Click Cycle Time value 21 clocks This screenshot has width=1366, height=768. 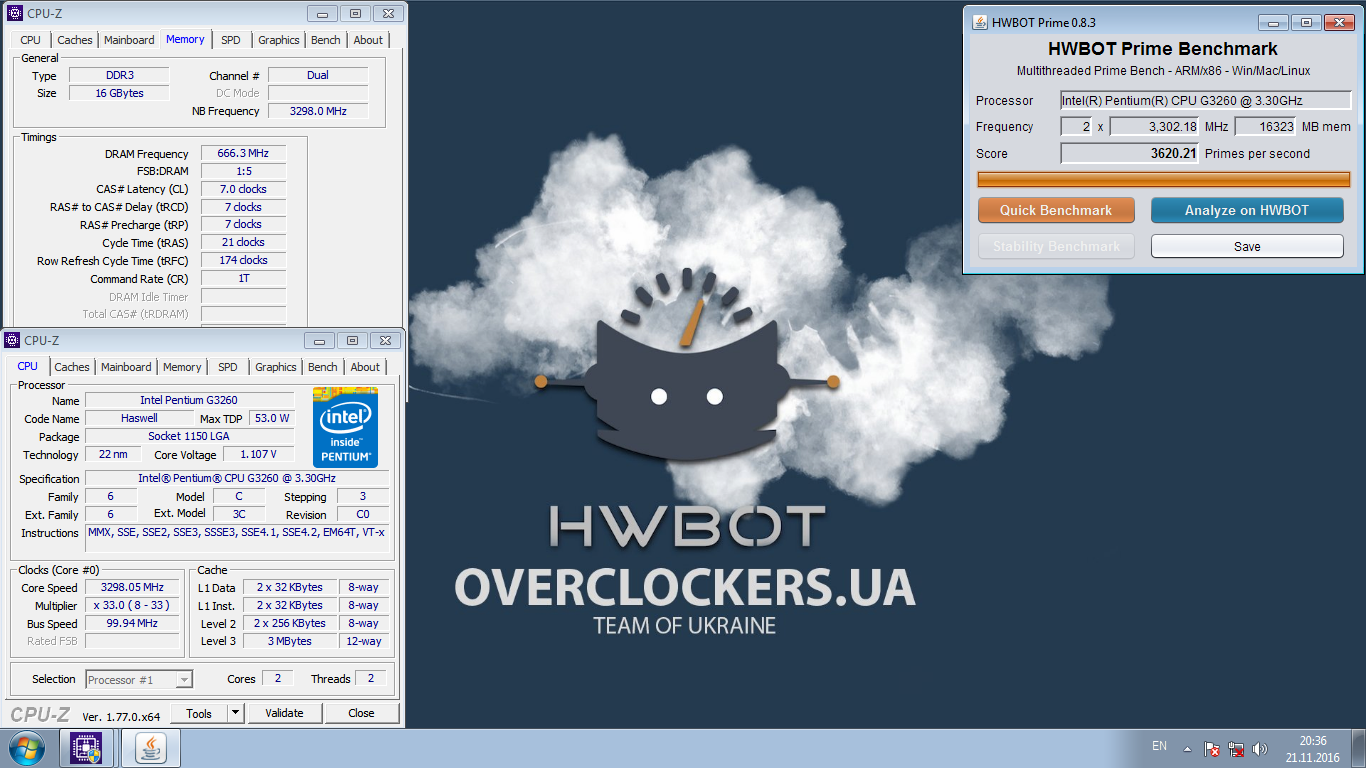pos(243,242)
